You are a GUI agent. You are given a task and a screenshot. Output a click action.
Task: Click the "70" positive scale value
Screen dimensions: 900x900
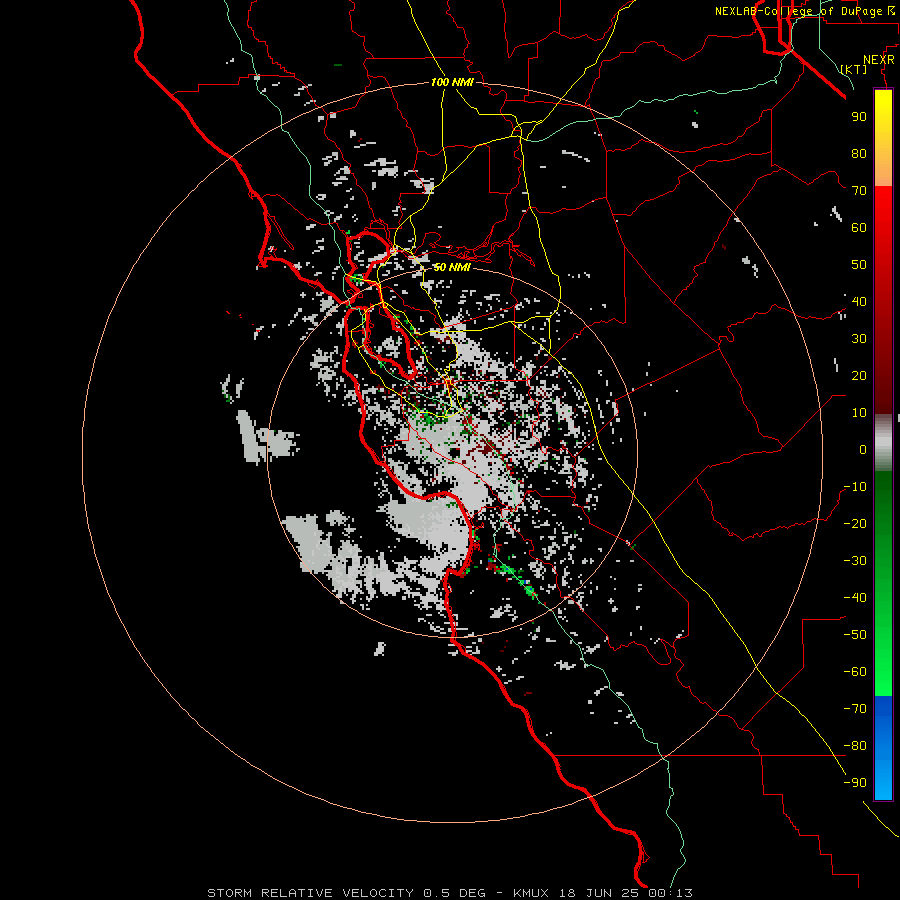[x=859, y=191]
